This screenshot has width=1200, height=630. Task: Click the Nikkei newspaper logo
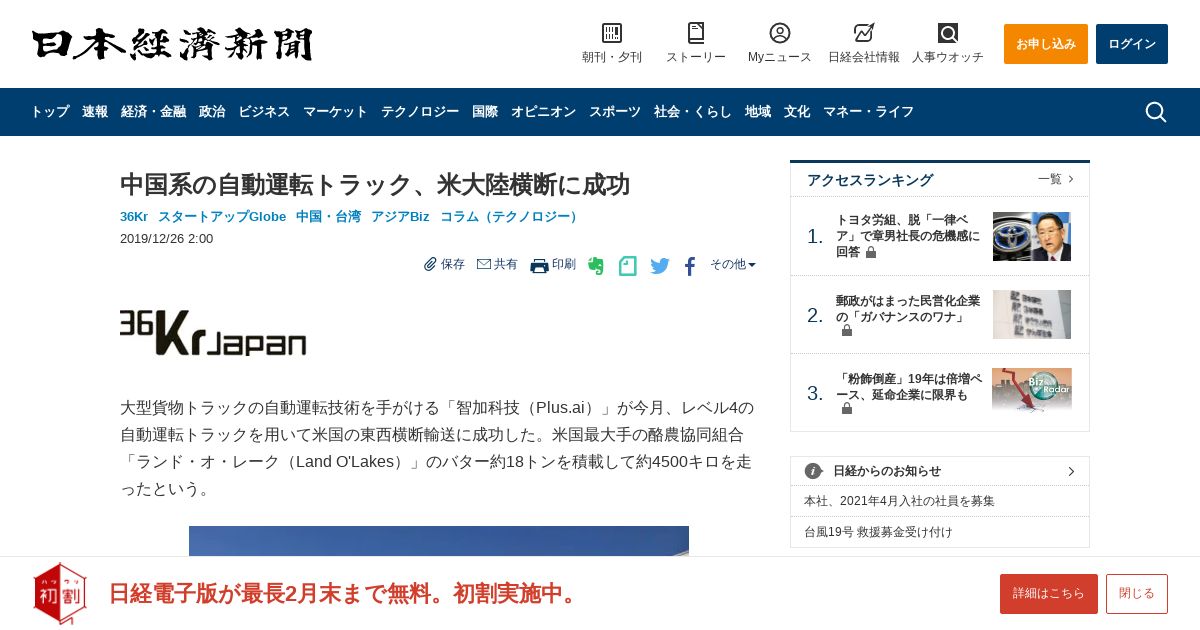tap(172, 44)
